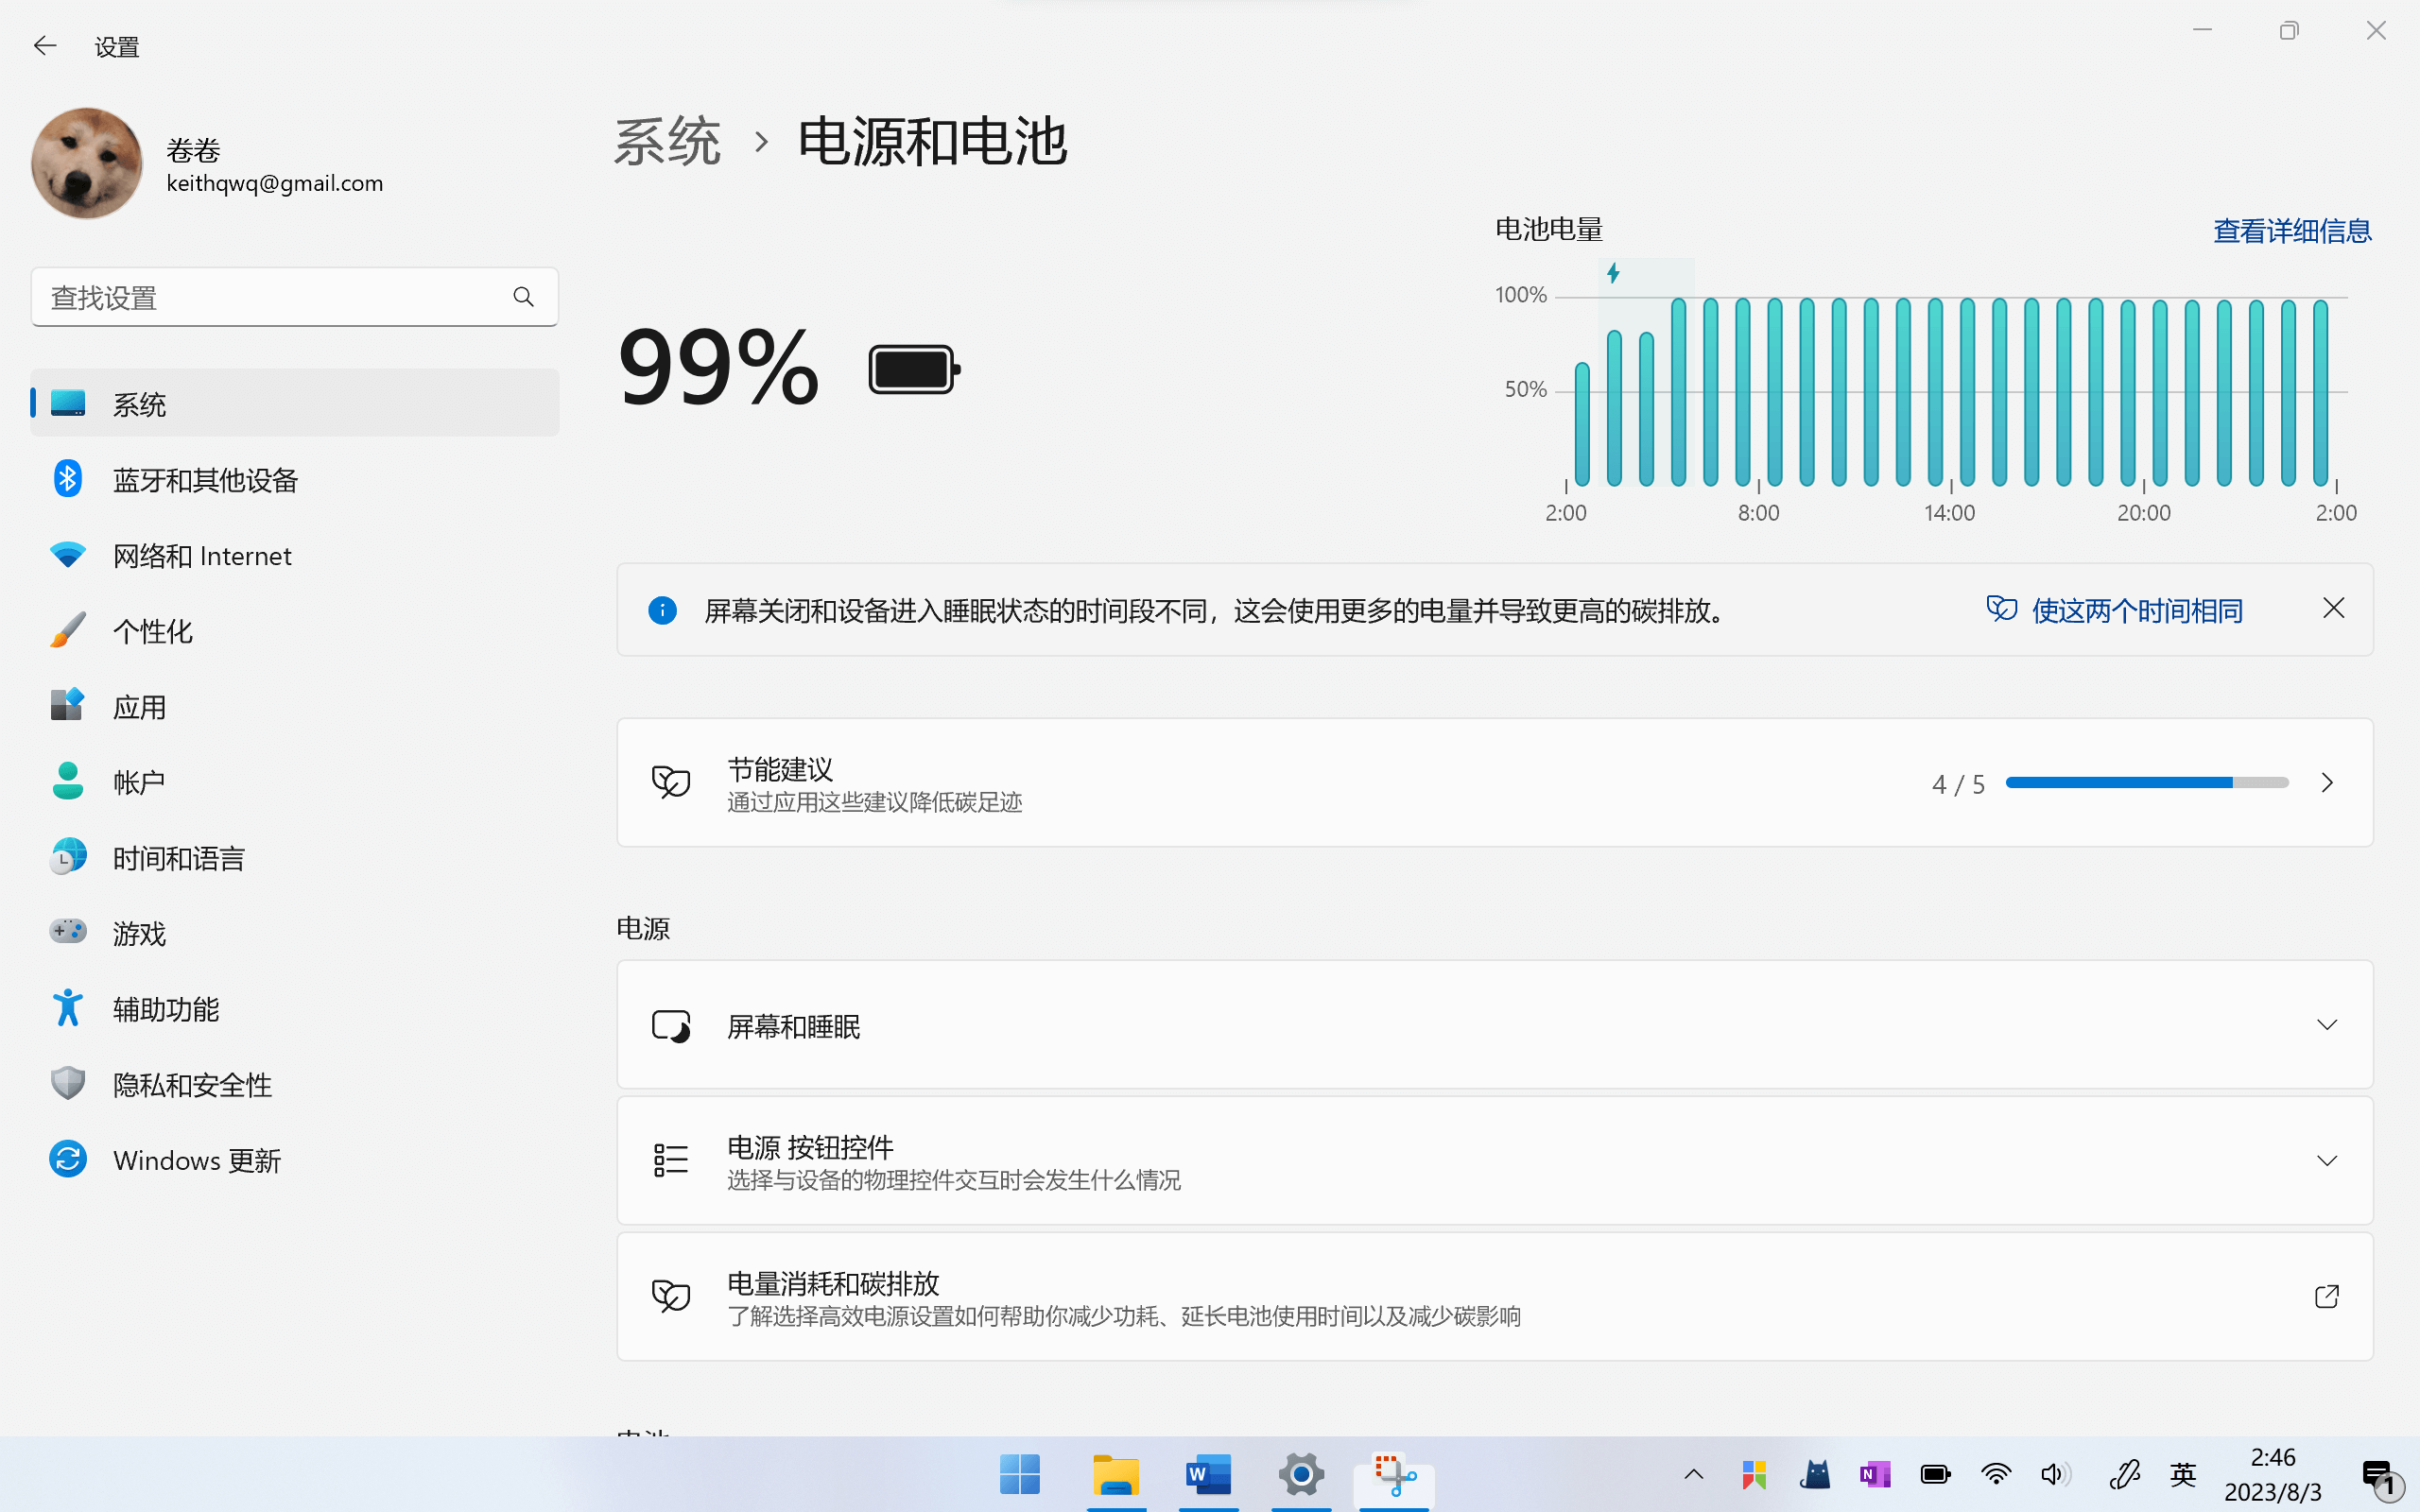Click the user profile avatar
The height and width of the screenshot is (1512, 2420).
[87, 163]
